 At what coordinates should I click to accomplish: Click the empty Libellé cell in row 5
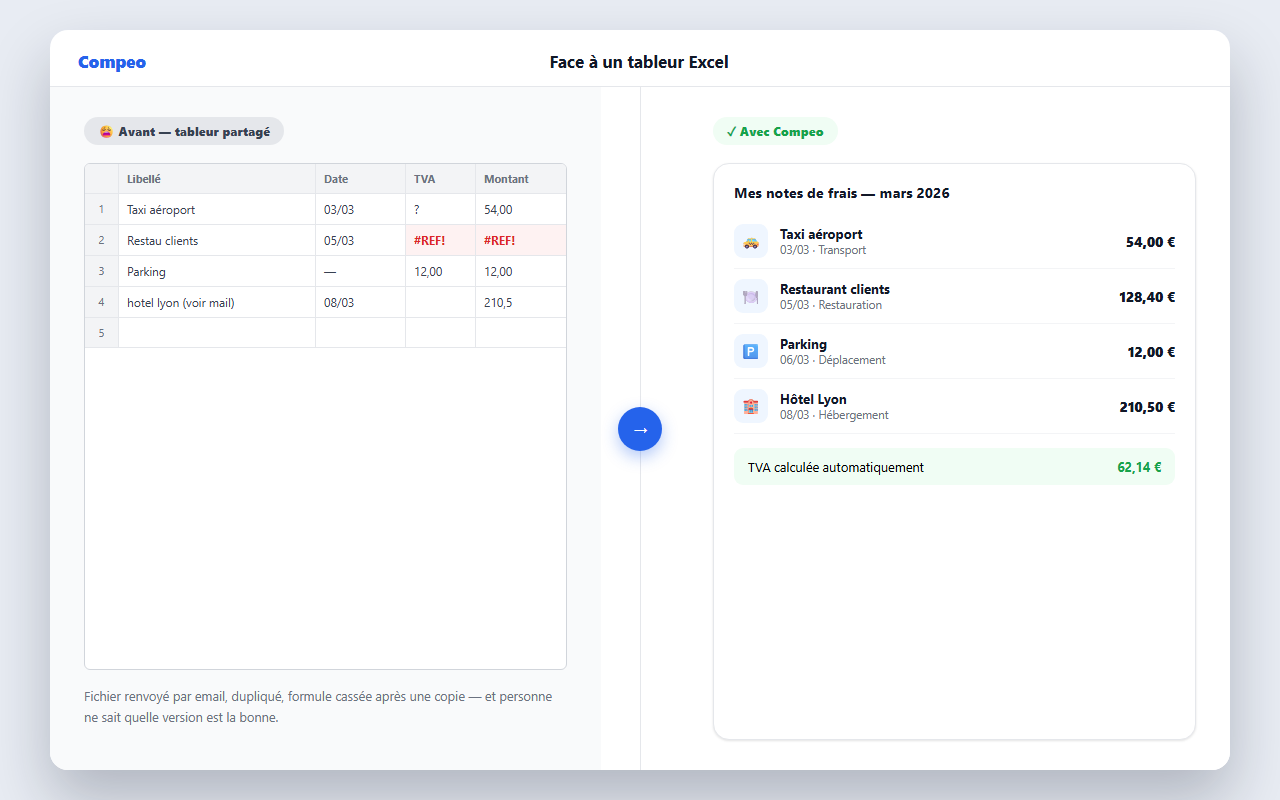coord(217,333)
